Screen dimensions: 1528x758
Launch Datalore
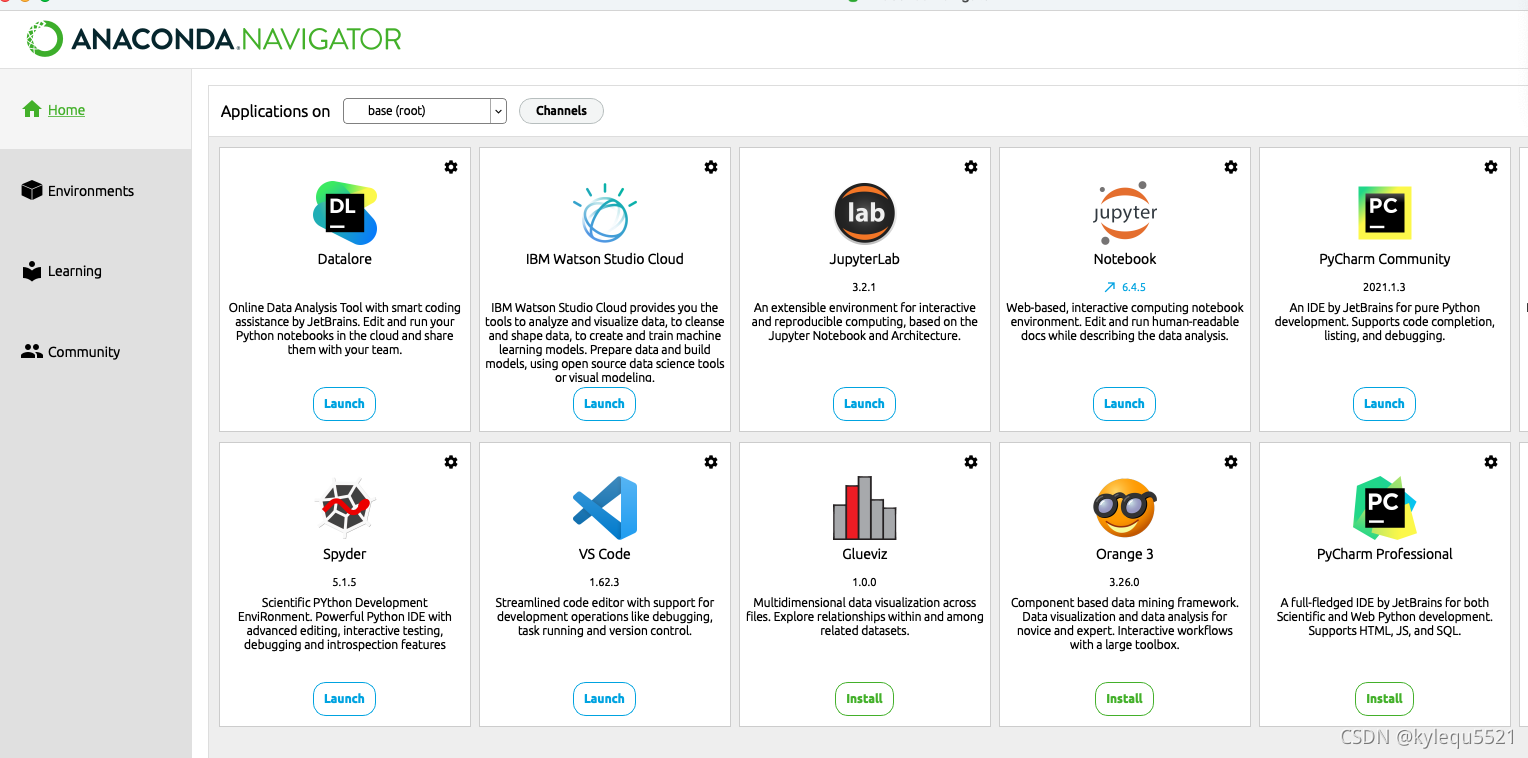[x=344, y=404]
